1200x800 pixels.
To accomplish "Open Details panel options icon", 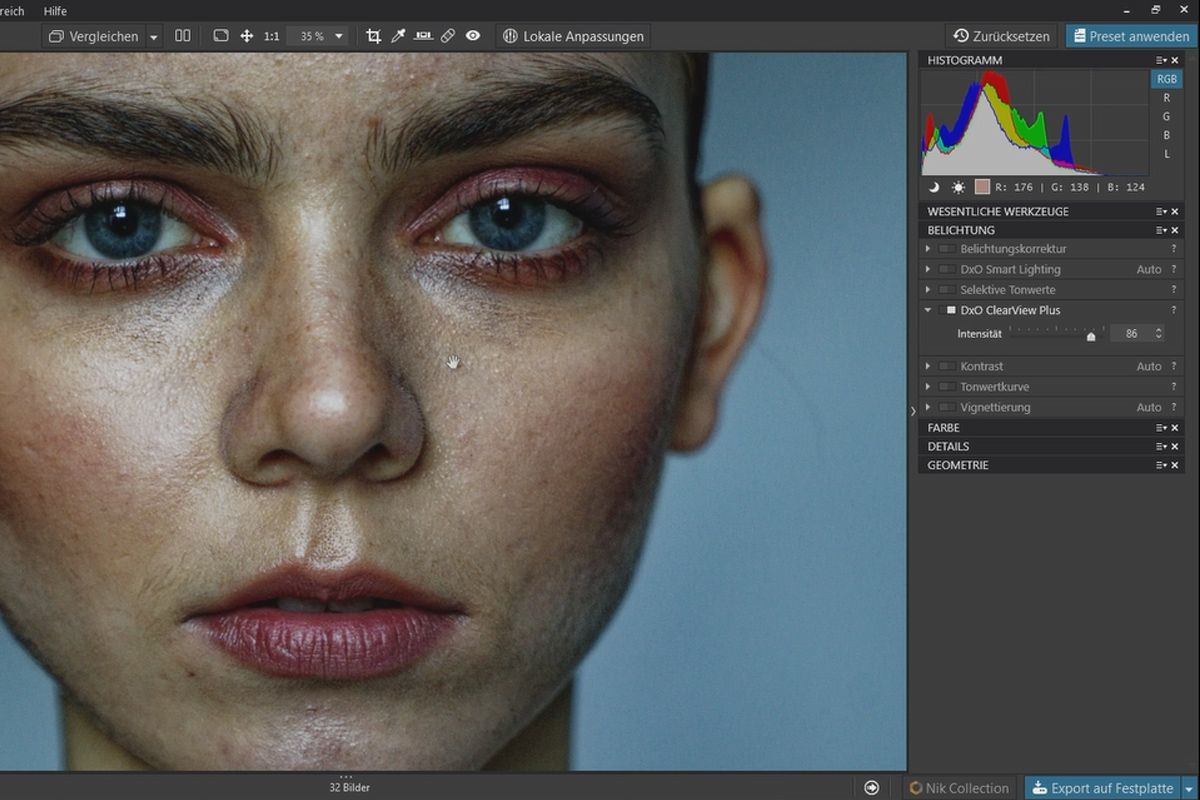I will coord(1161,447).
